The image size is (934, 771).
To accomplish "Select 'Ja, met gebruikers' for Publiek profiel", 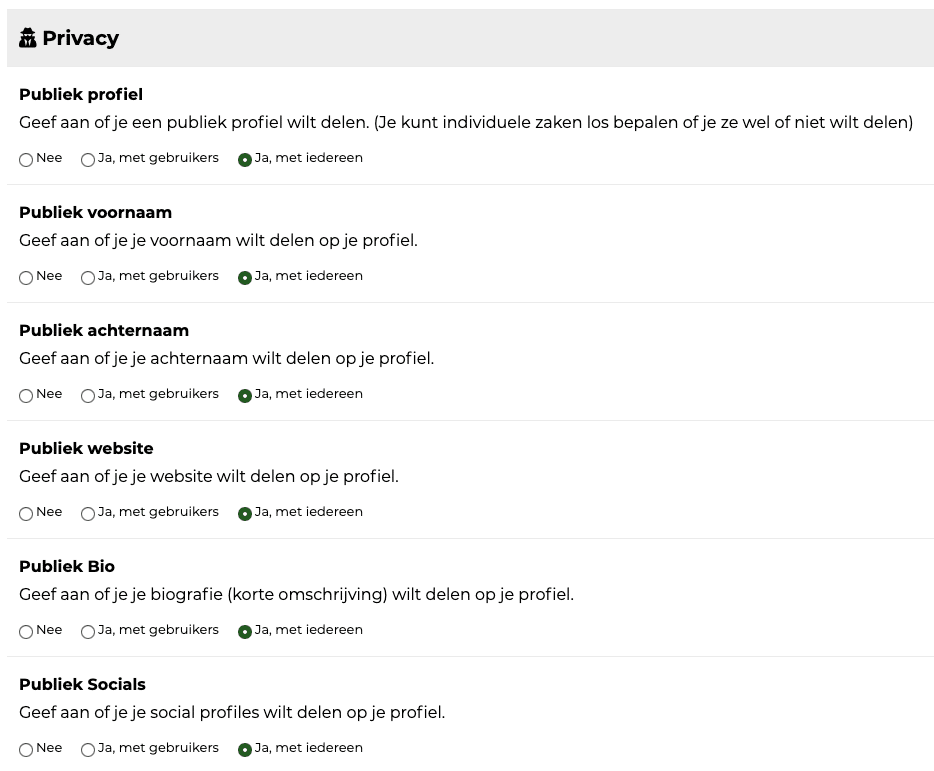I will pos(88,160).
